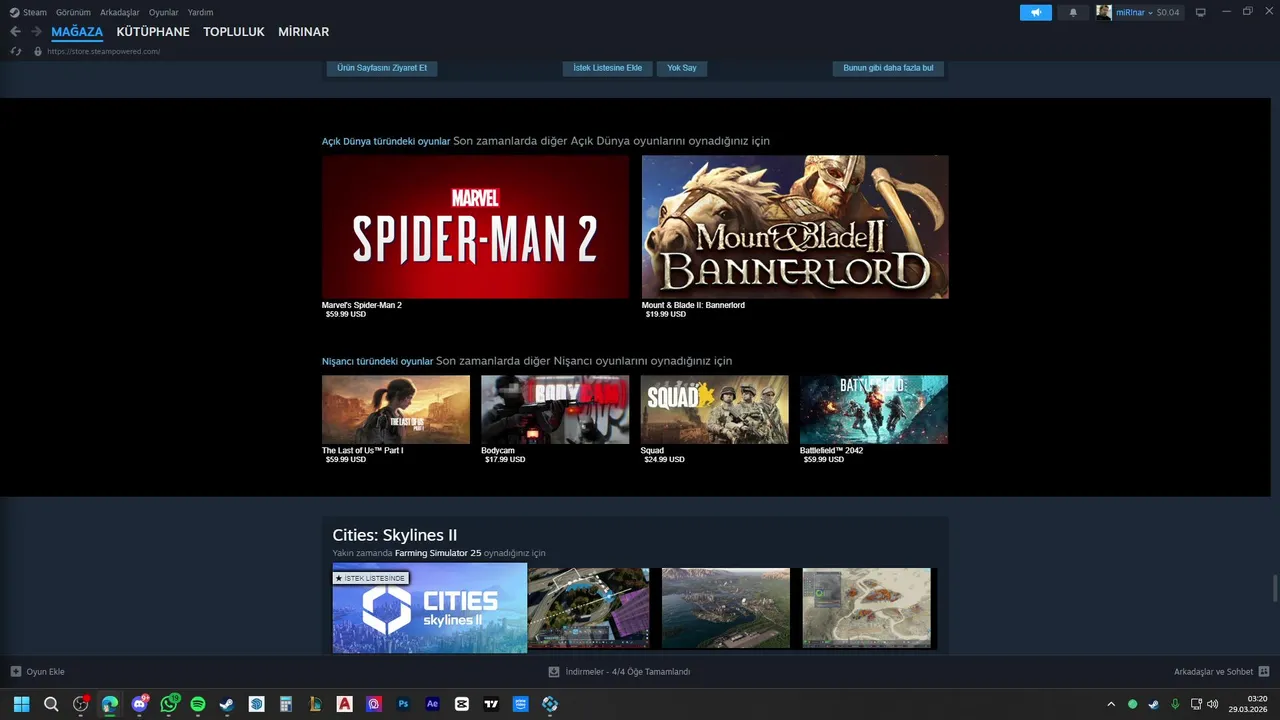Reload the store page
The image size is (1280, 720).
(x=16, y=51)
